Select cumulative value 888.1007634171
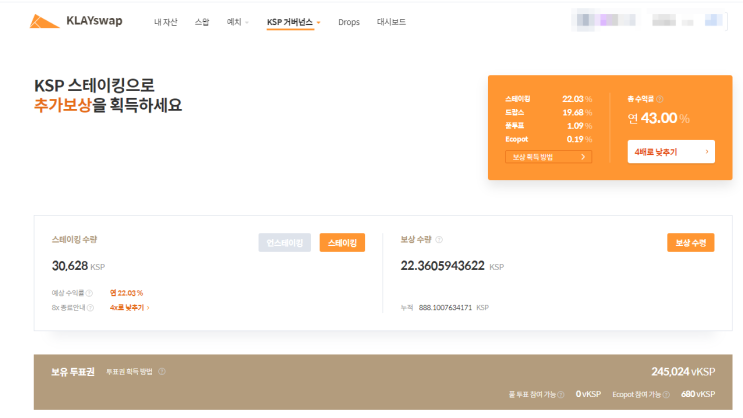The height and width of the screenshot is (418, 743). point(445,308)
